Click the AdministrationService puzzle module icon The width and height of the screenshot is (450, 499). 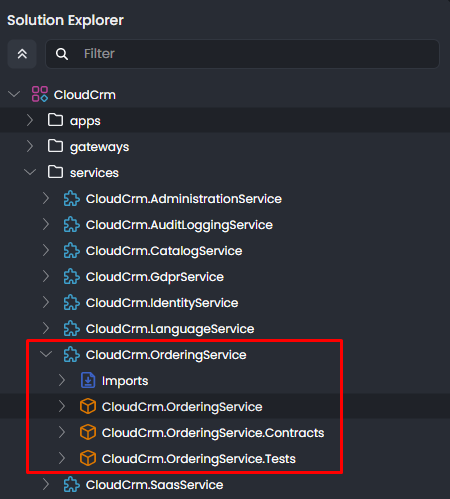[x=72, y=199]
